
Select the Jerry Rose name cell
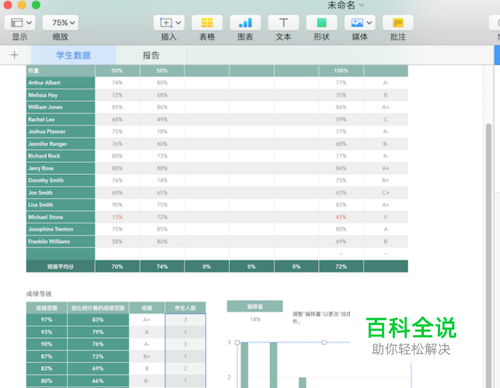pos(60,168)
